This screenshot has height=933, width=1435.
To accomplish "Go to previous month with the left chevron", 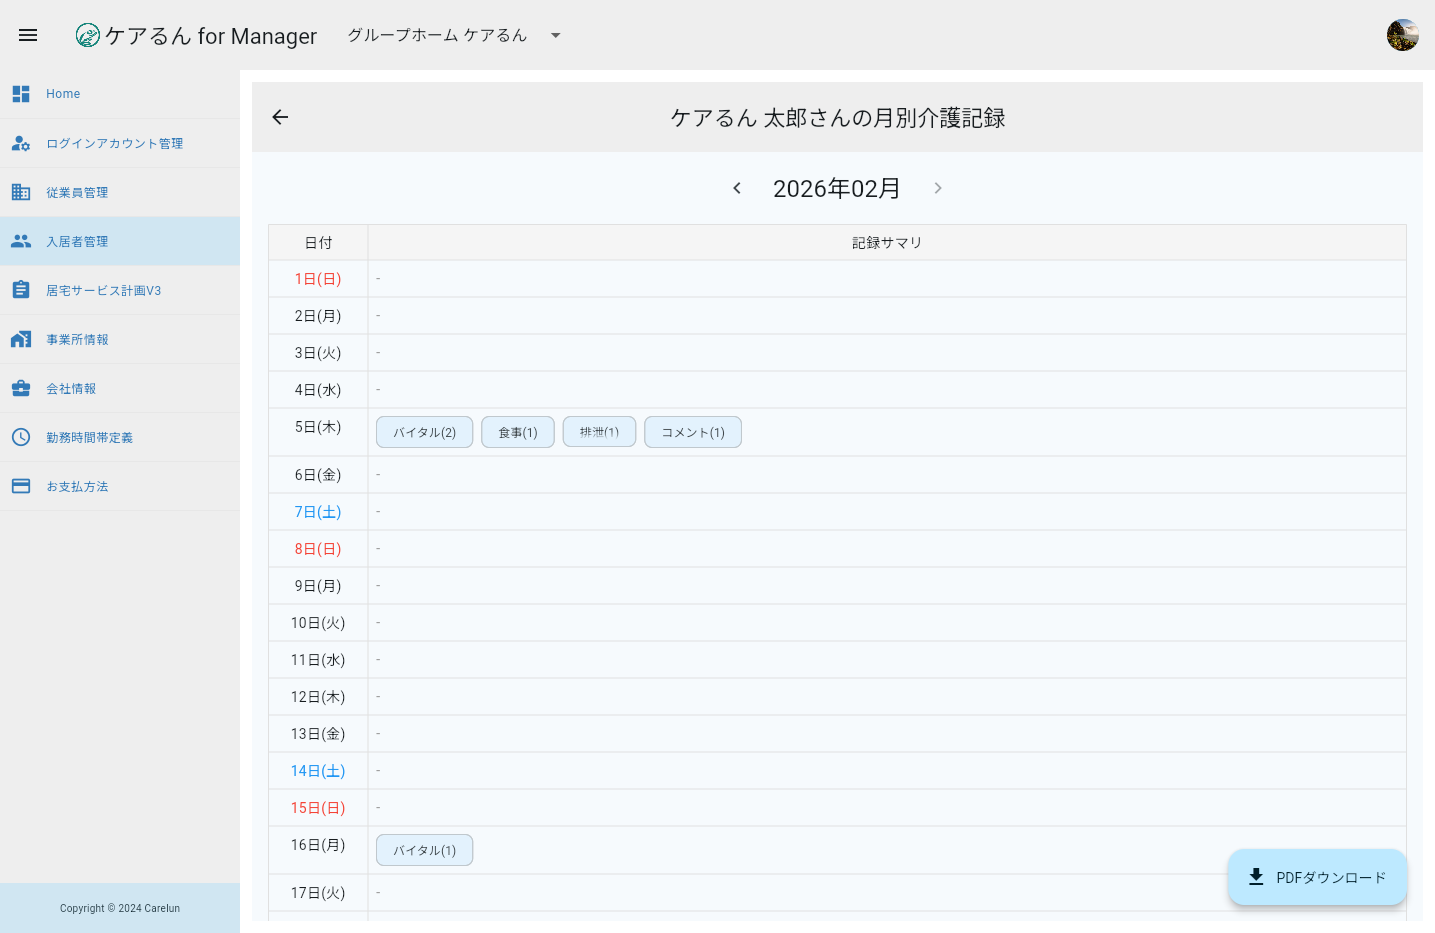I will click(x=737, y=188).
